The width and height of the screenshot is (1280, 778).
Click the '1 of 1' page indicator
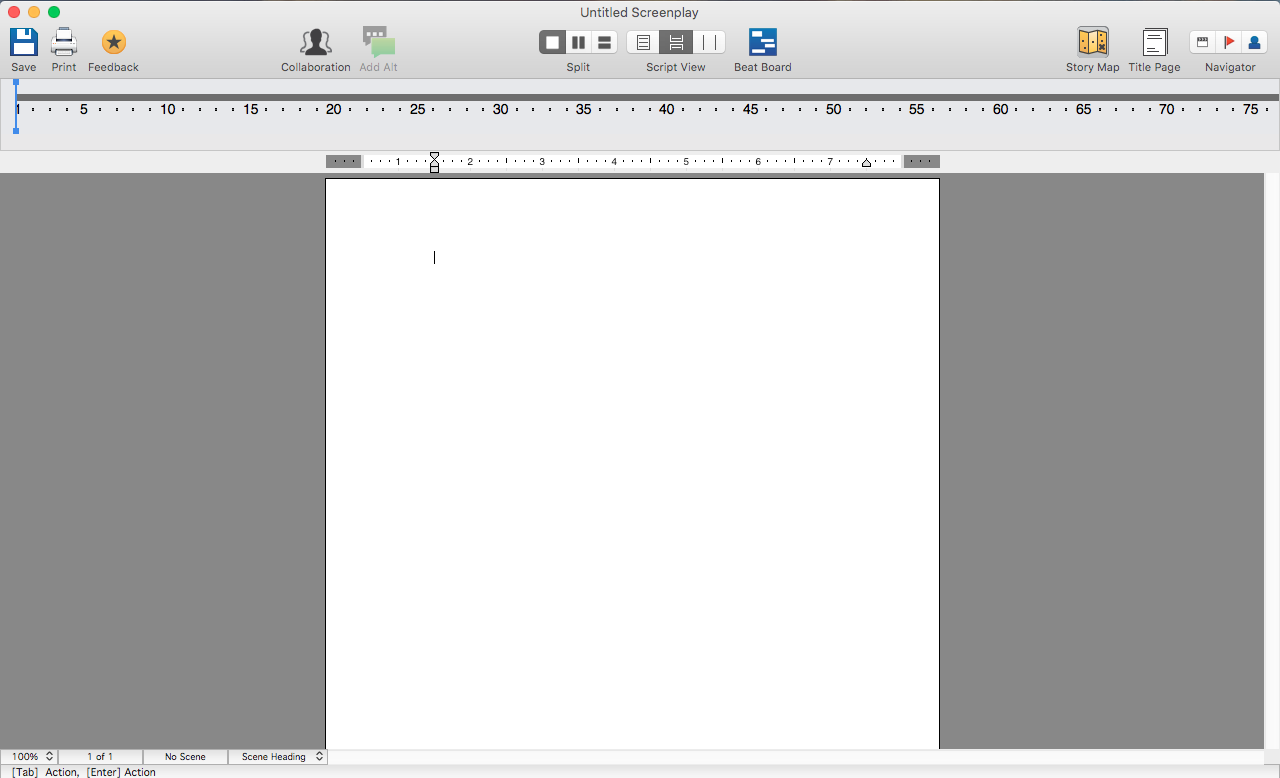100,757
